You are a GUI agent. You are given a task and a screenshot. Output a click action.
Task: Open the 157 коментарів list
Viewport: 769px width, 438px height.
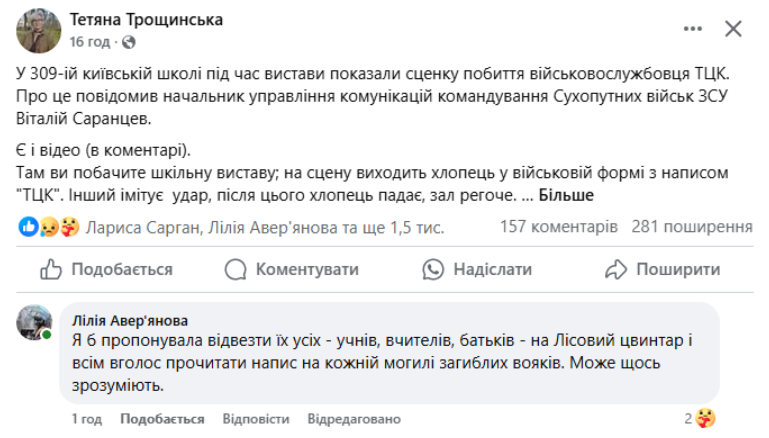pos(558,227)
